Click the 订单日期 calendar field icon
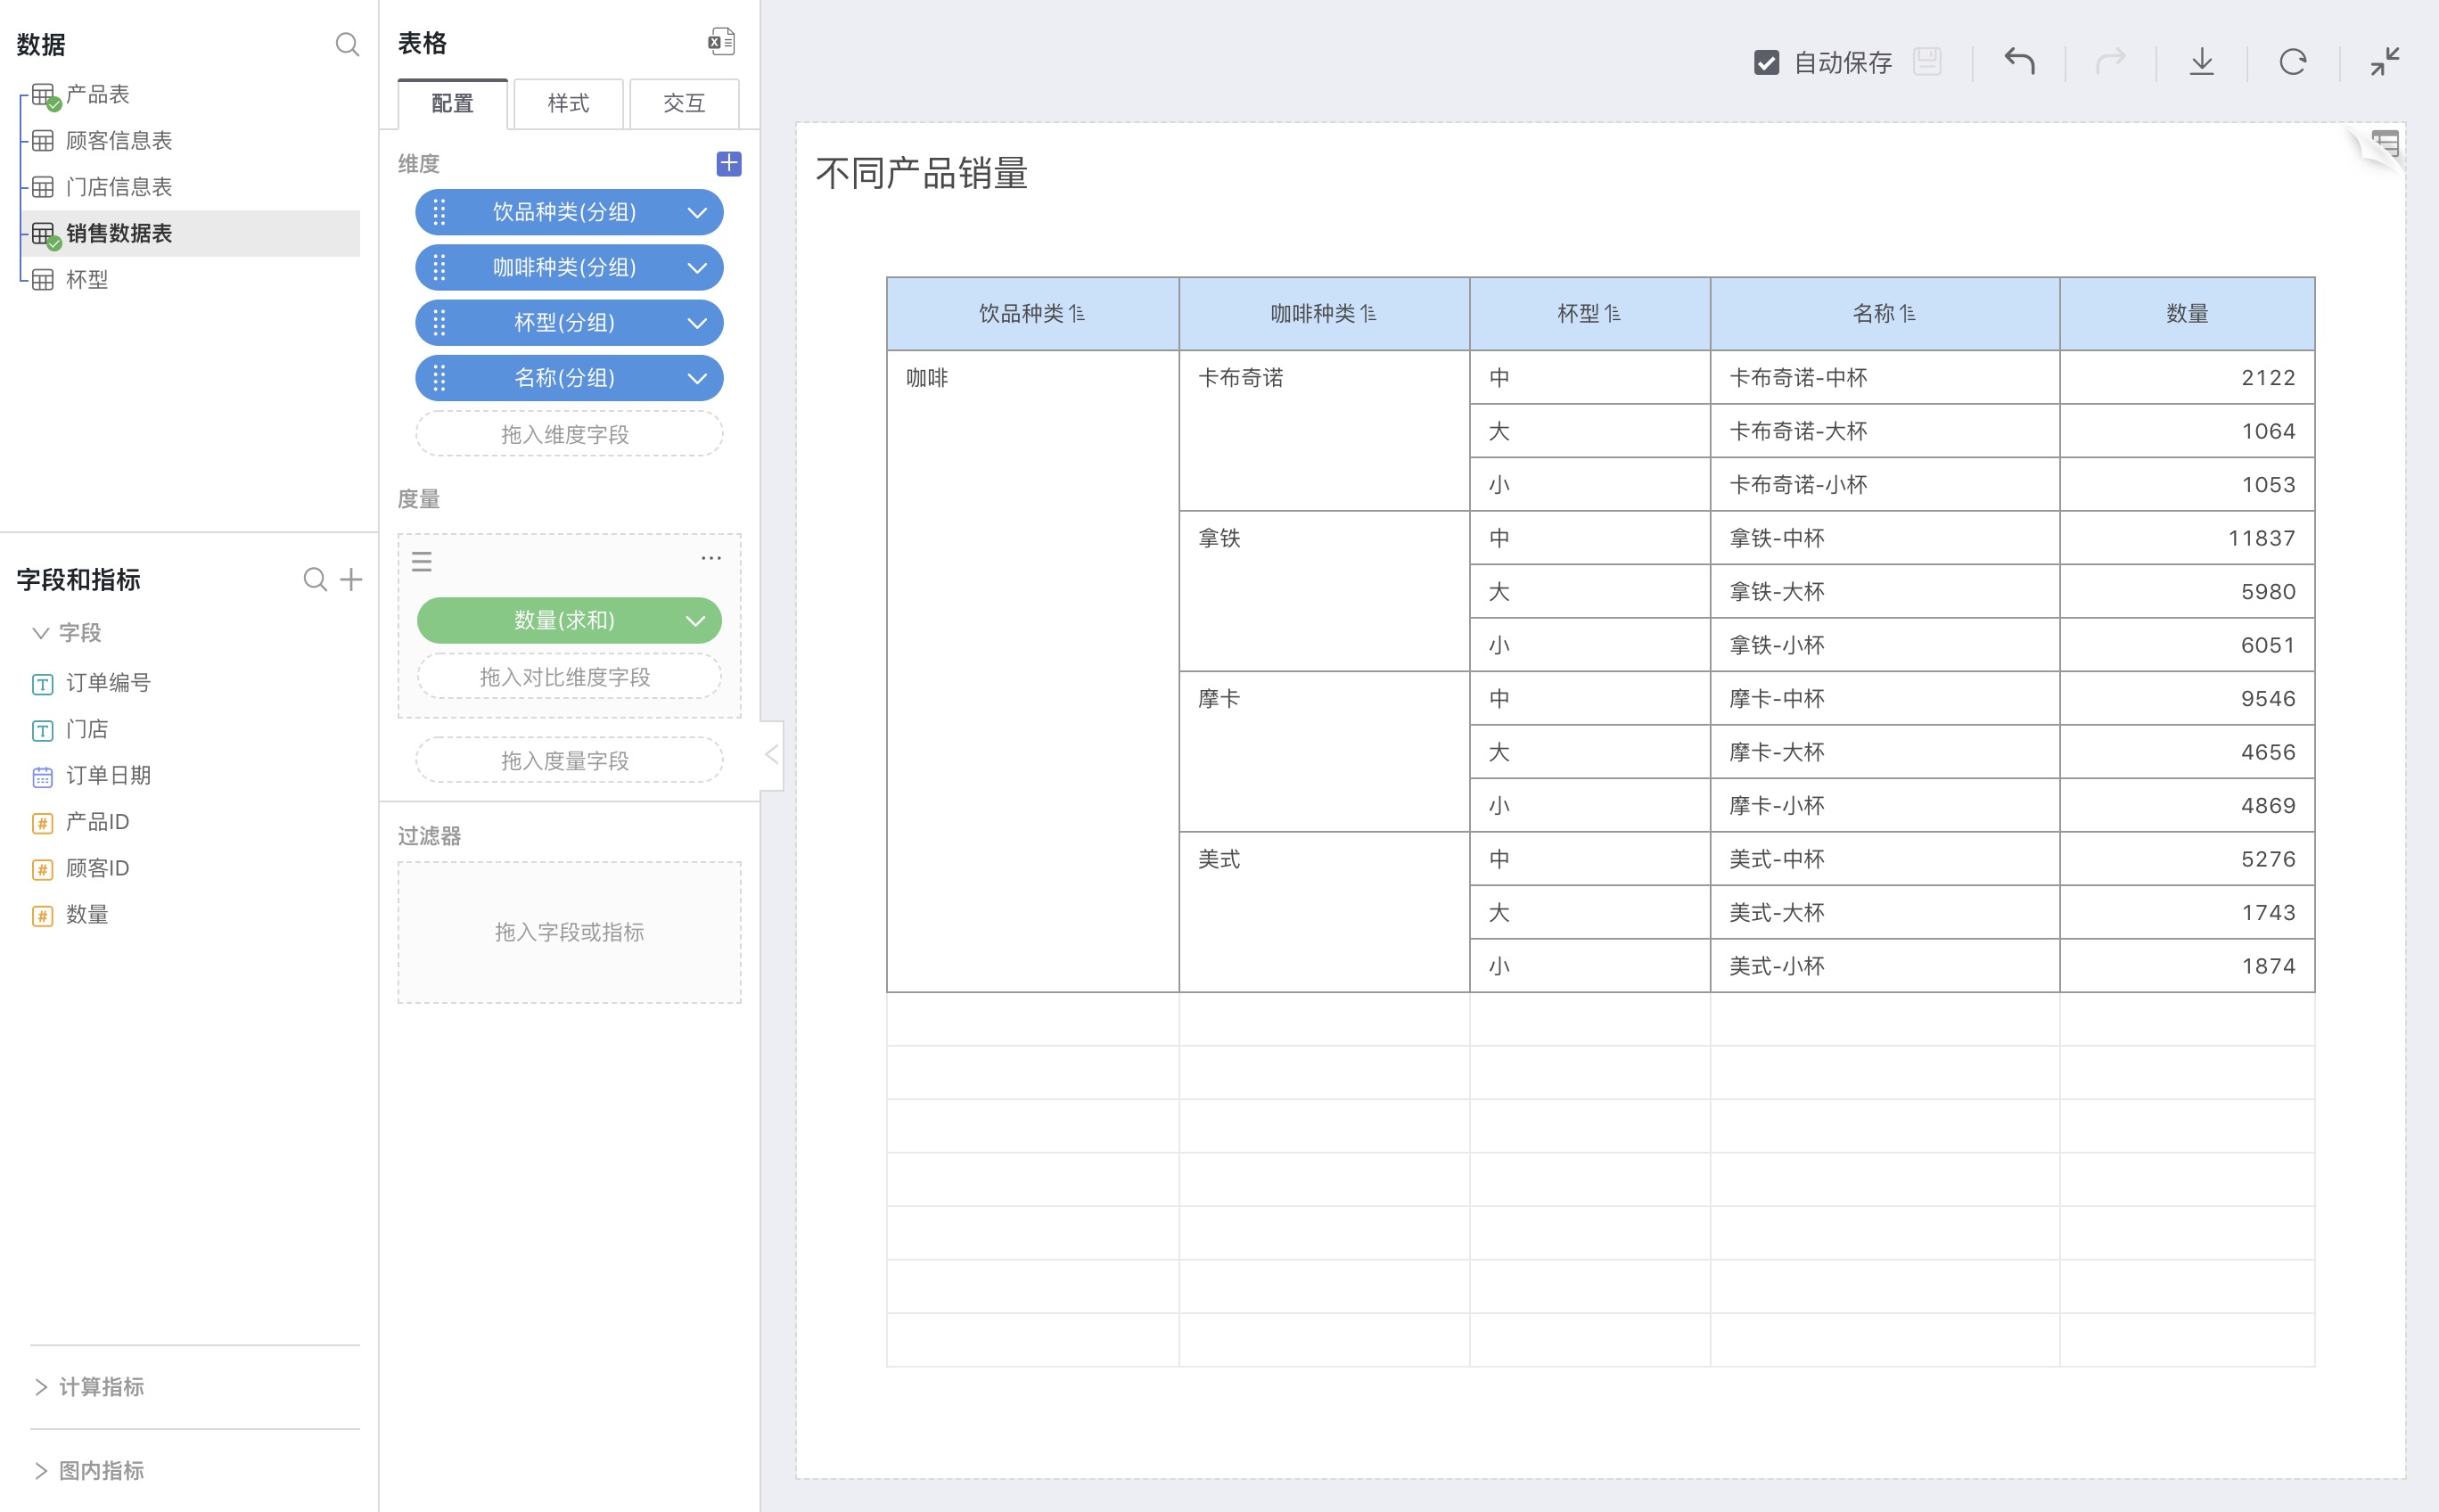 pos(42,777)
